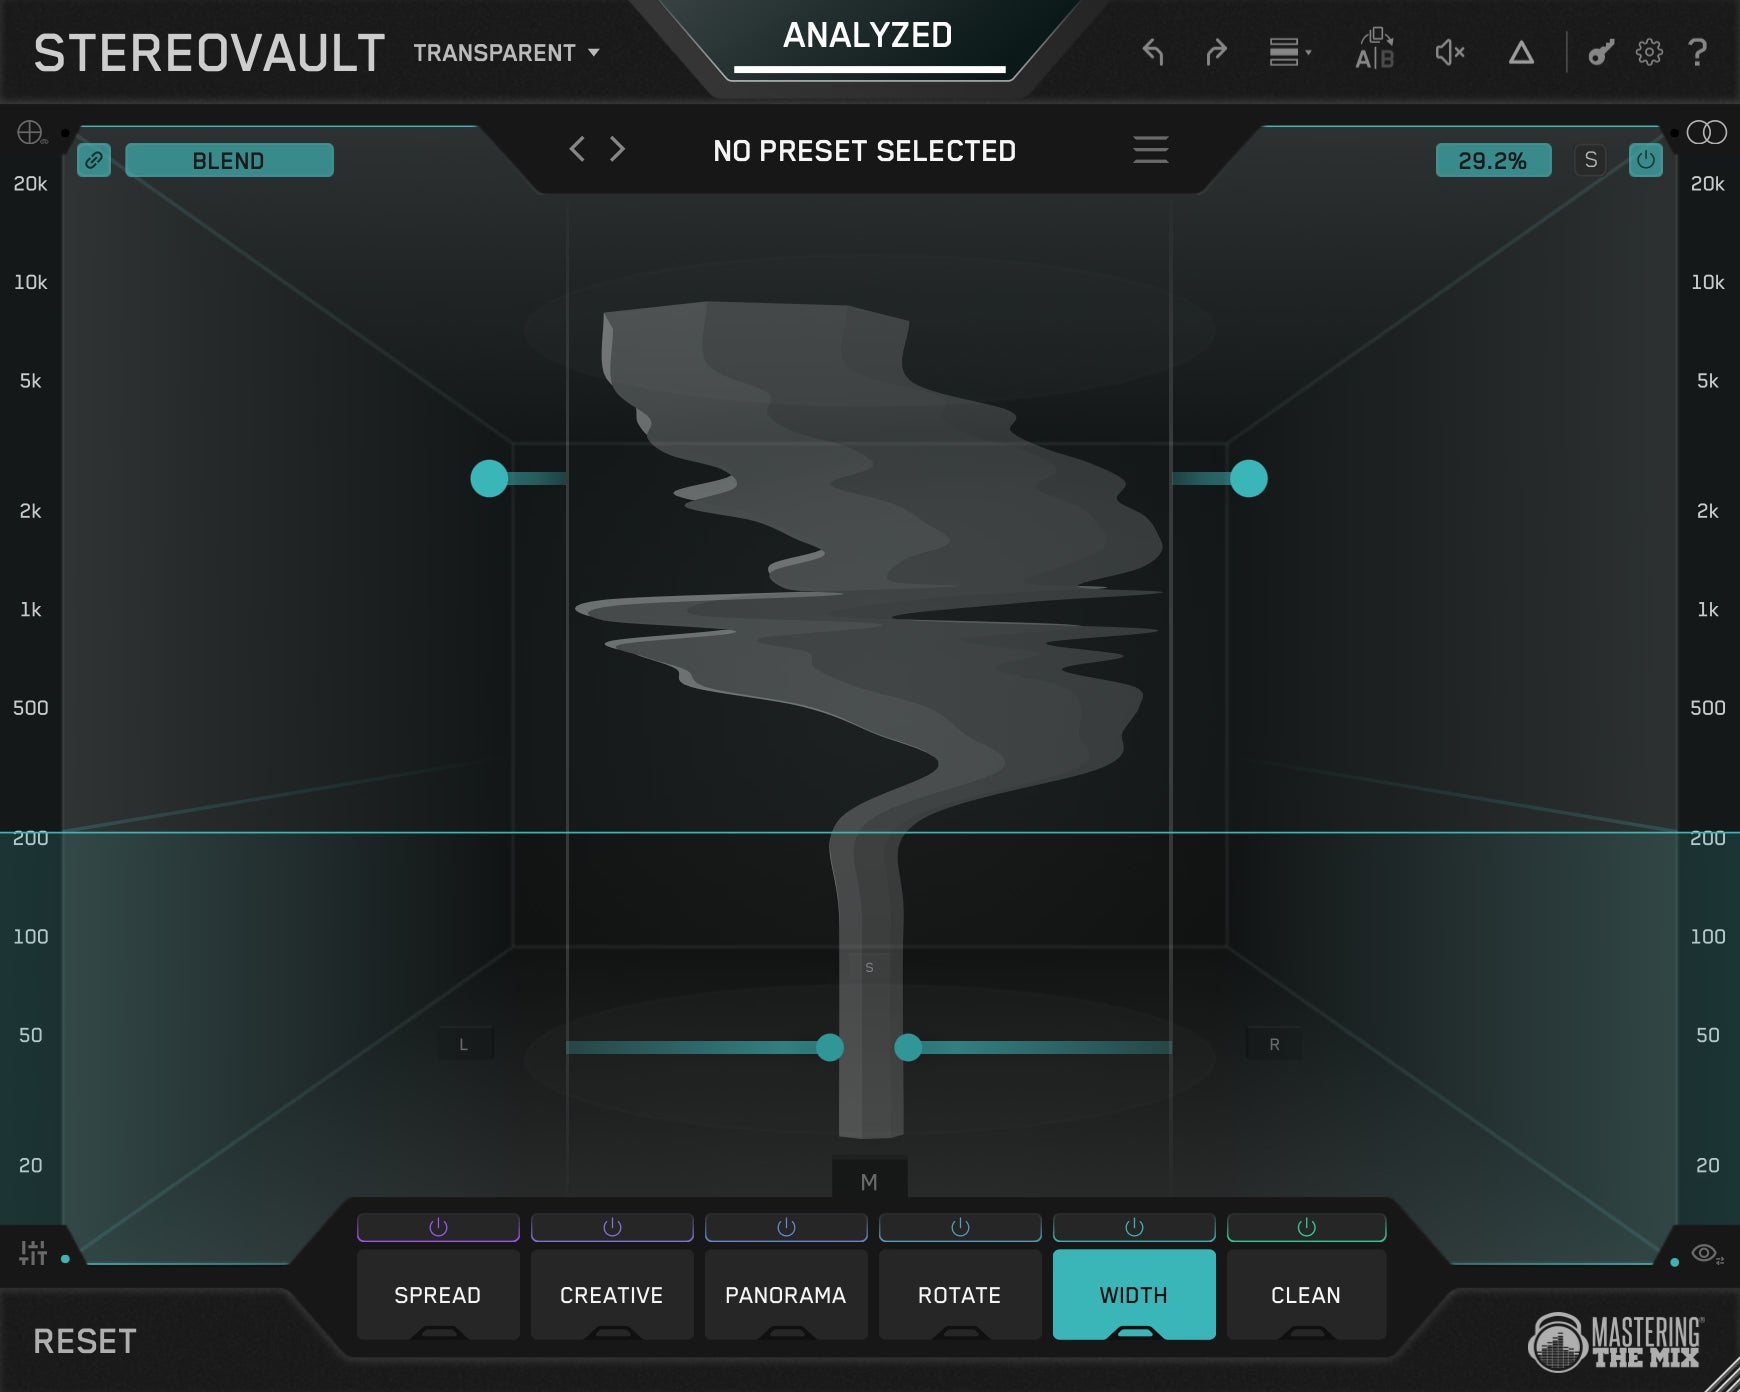The width and height of the screenshot is (1740, 1392).
Task: Toggle the WIDTH module power button
Action: [x=1134, y=1227]
